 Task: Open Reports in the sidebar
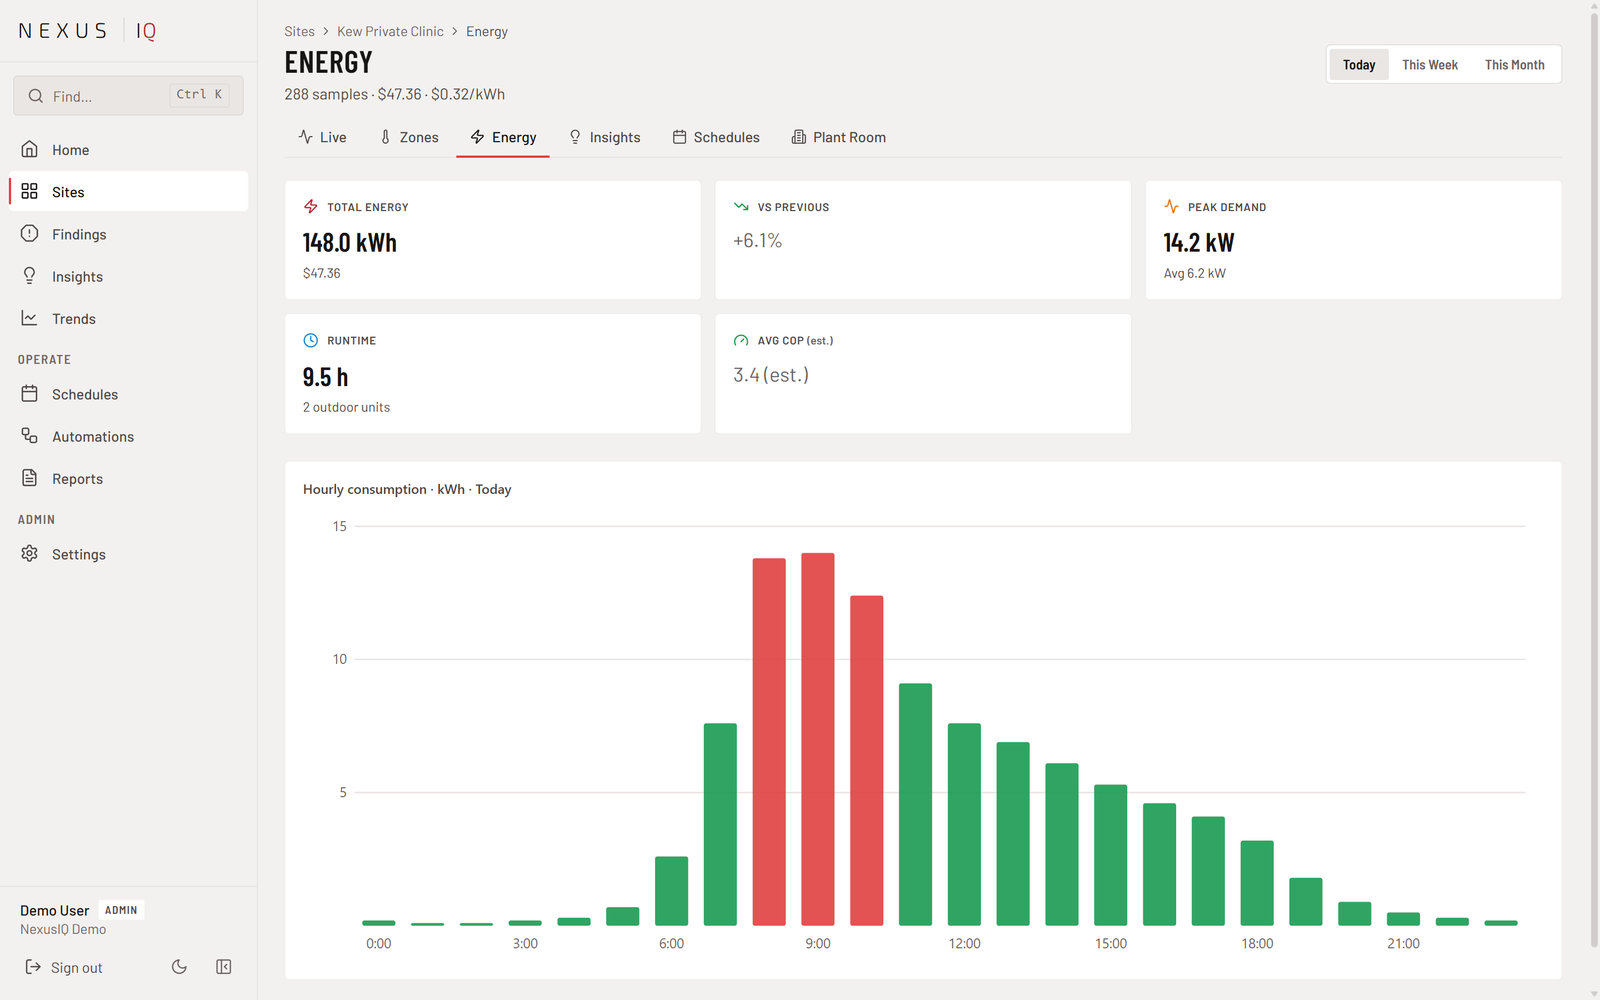(129, 478)
